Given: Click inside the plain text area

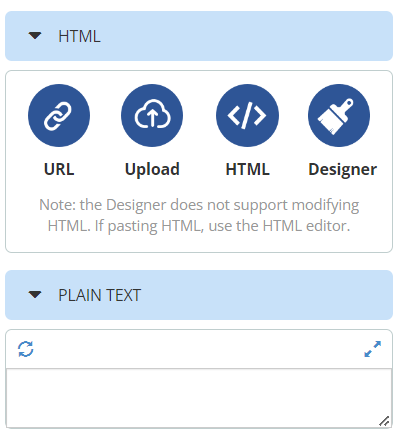Looking at the screenshot, I should (199, 398).
